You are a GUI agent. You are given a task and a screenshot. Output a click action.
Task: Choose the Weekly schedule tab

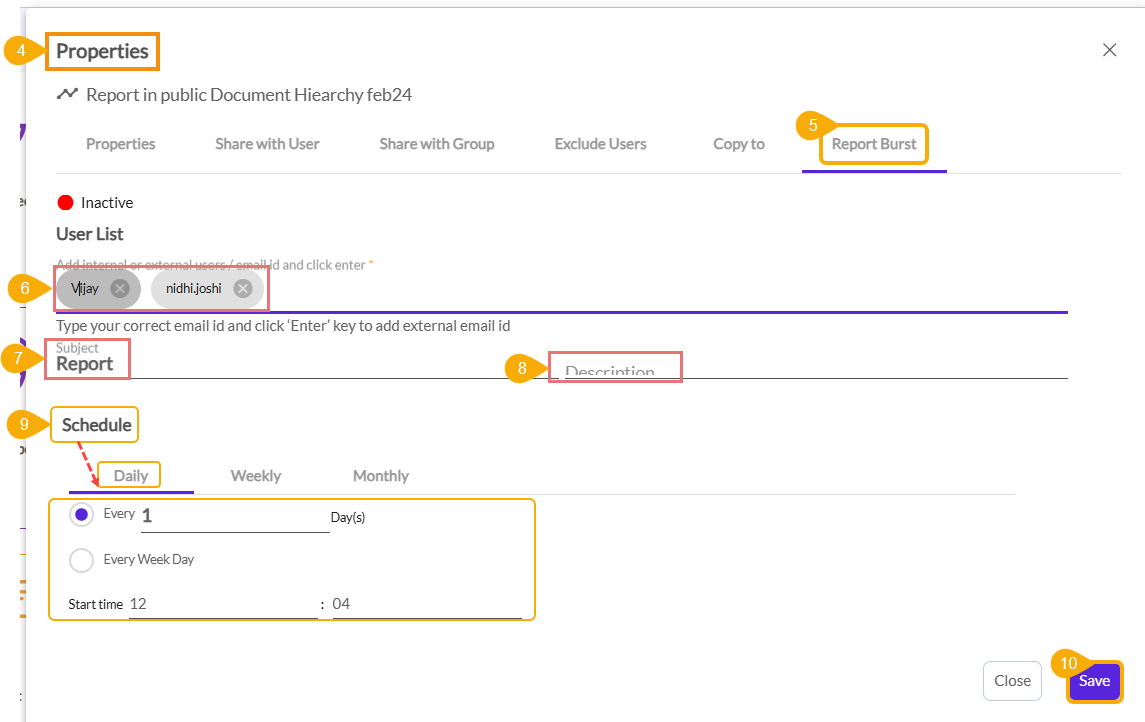pos(256,476)
